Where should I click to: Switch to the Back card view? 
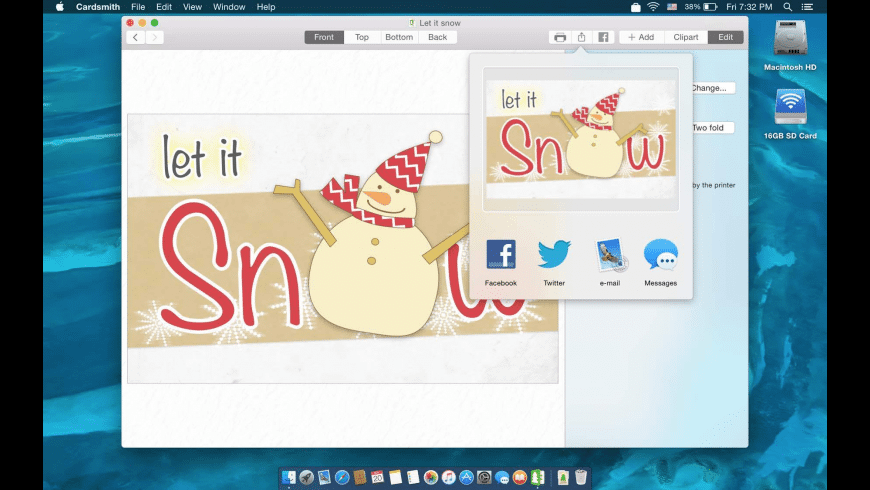[437, 37]
